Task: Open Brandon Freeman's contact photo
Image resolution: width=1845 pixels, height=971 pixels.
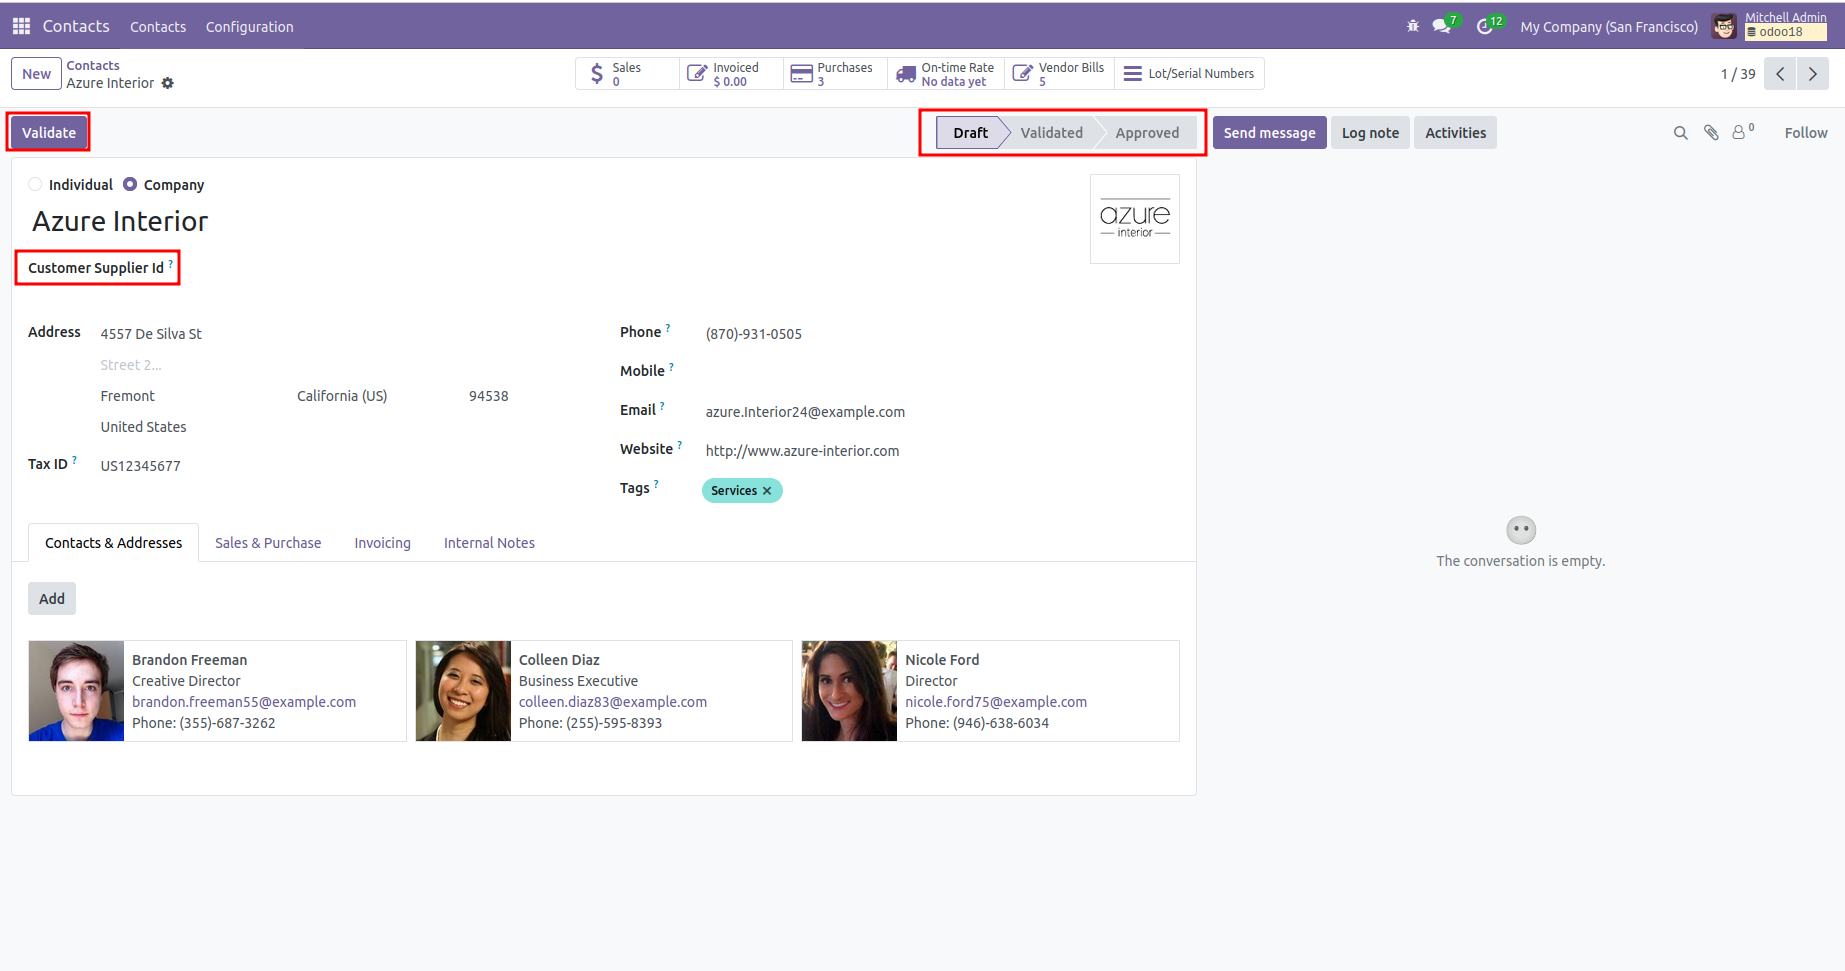Action: 77,691
